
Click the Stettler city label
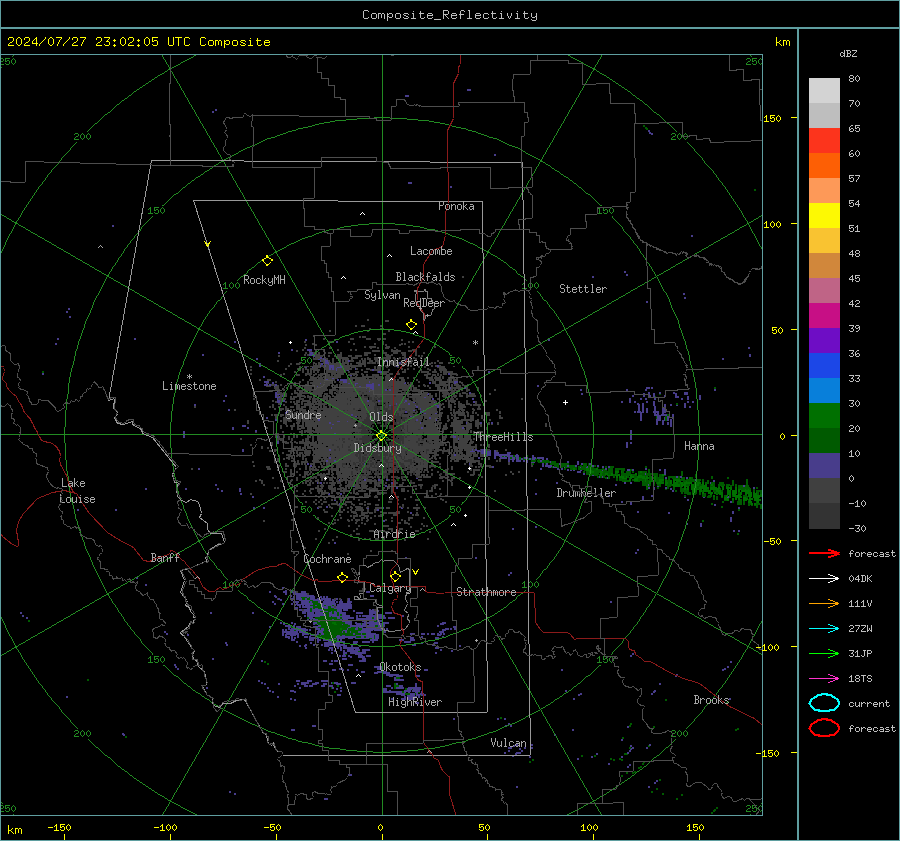pyautogui.click(x=583, y=289)
